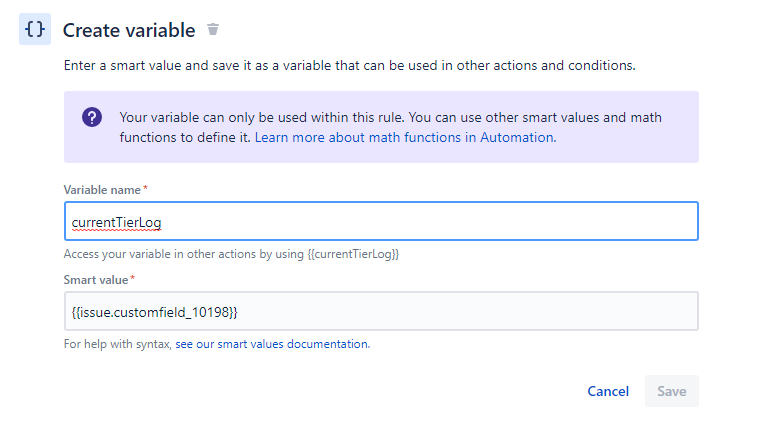764x438 pixels.
Task: Click the curly braces Create variable icon
Action: (35, 30)
